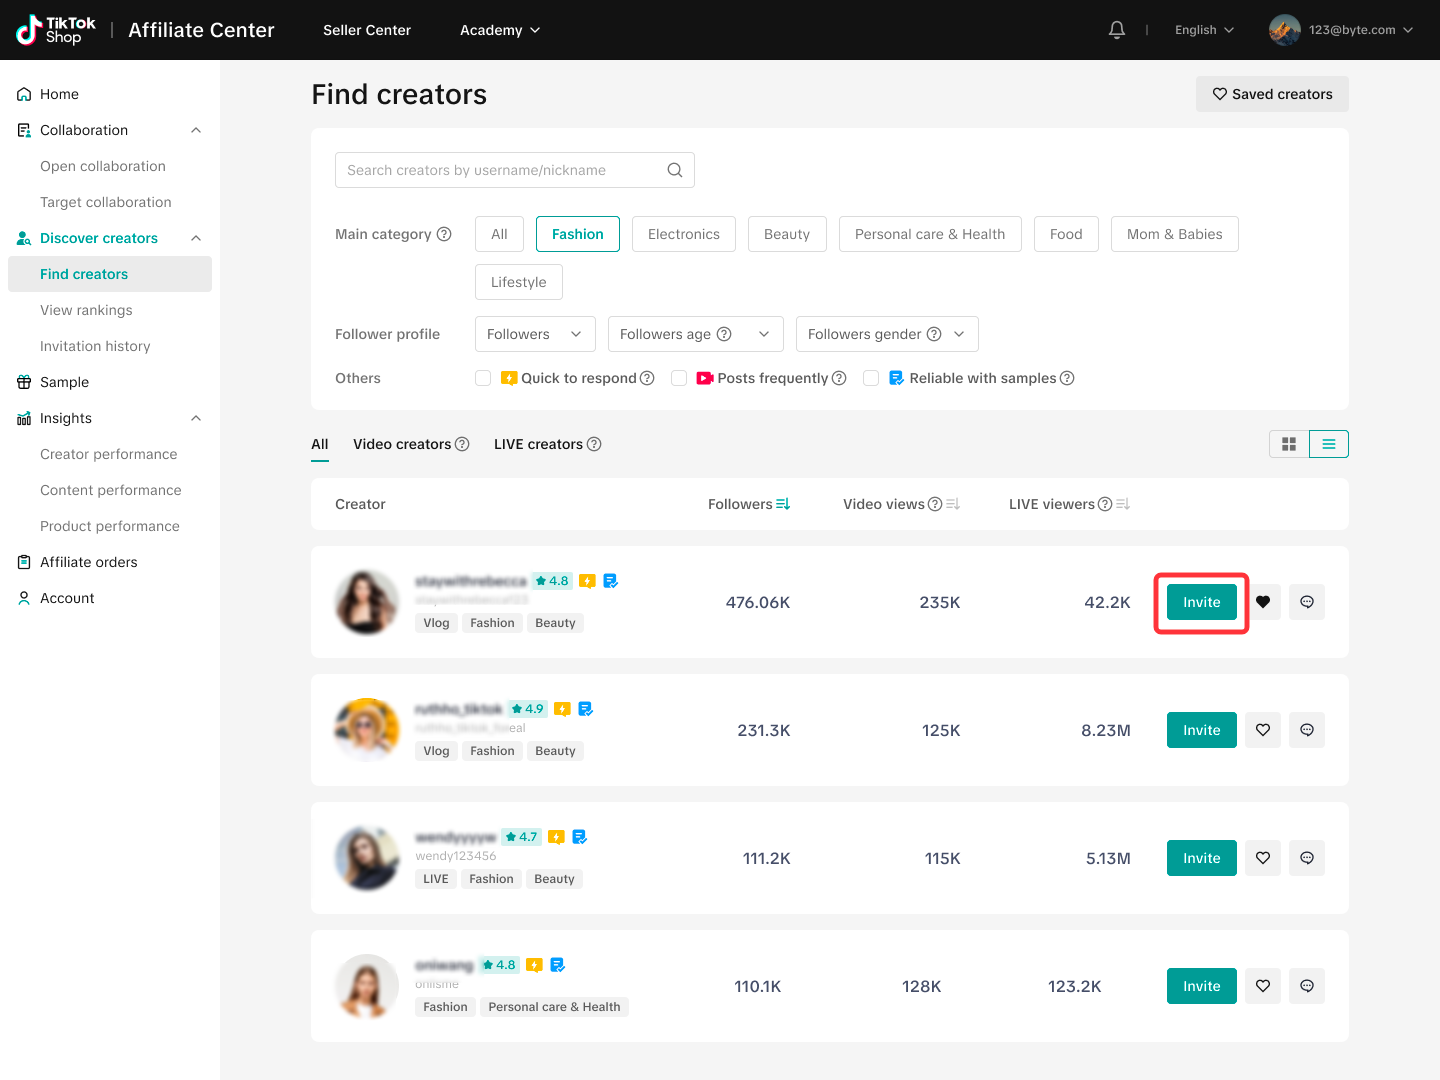Open the English language selector
Viewport: 1440px width, 1080px height.
pos(1203,29)
